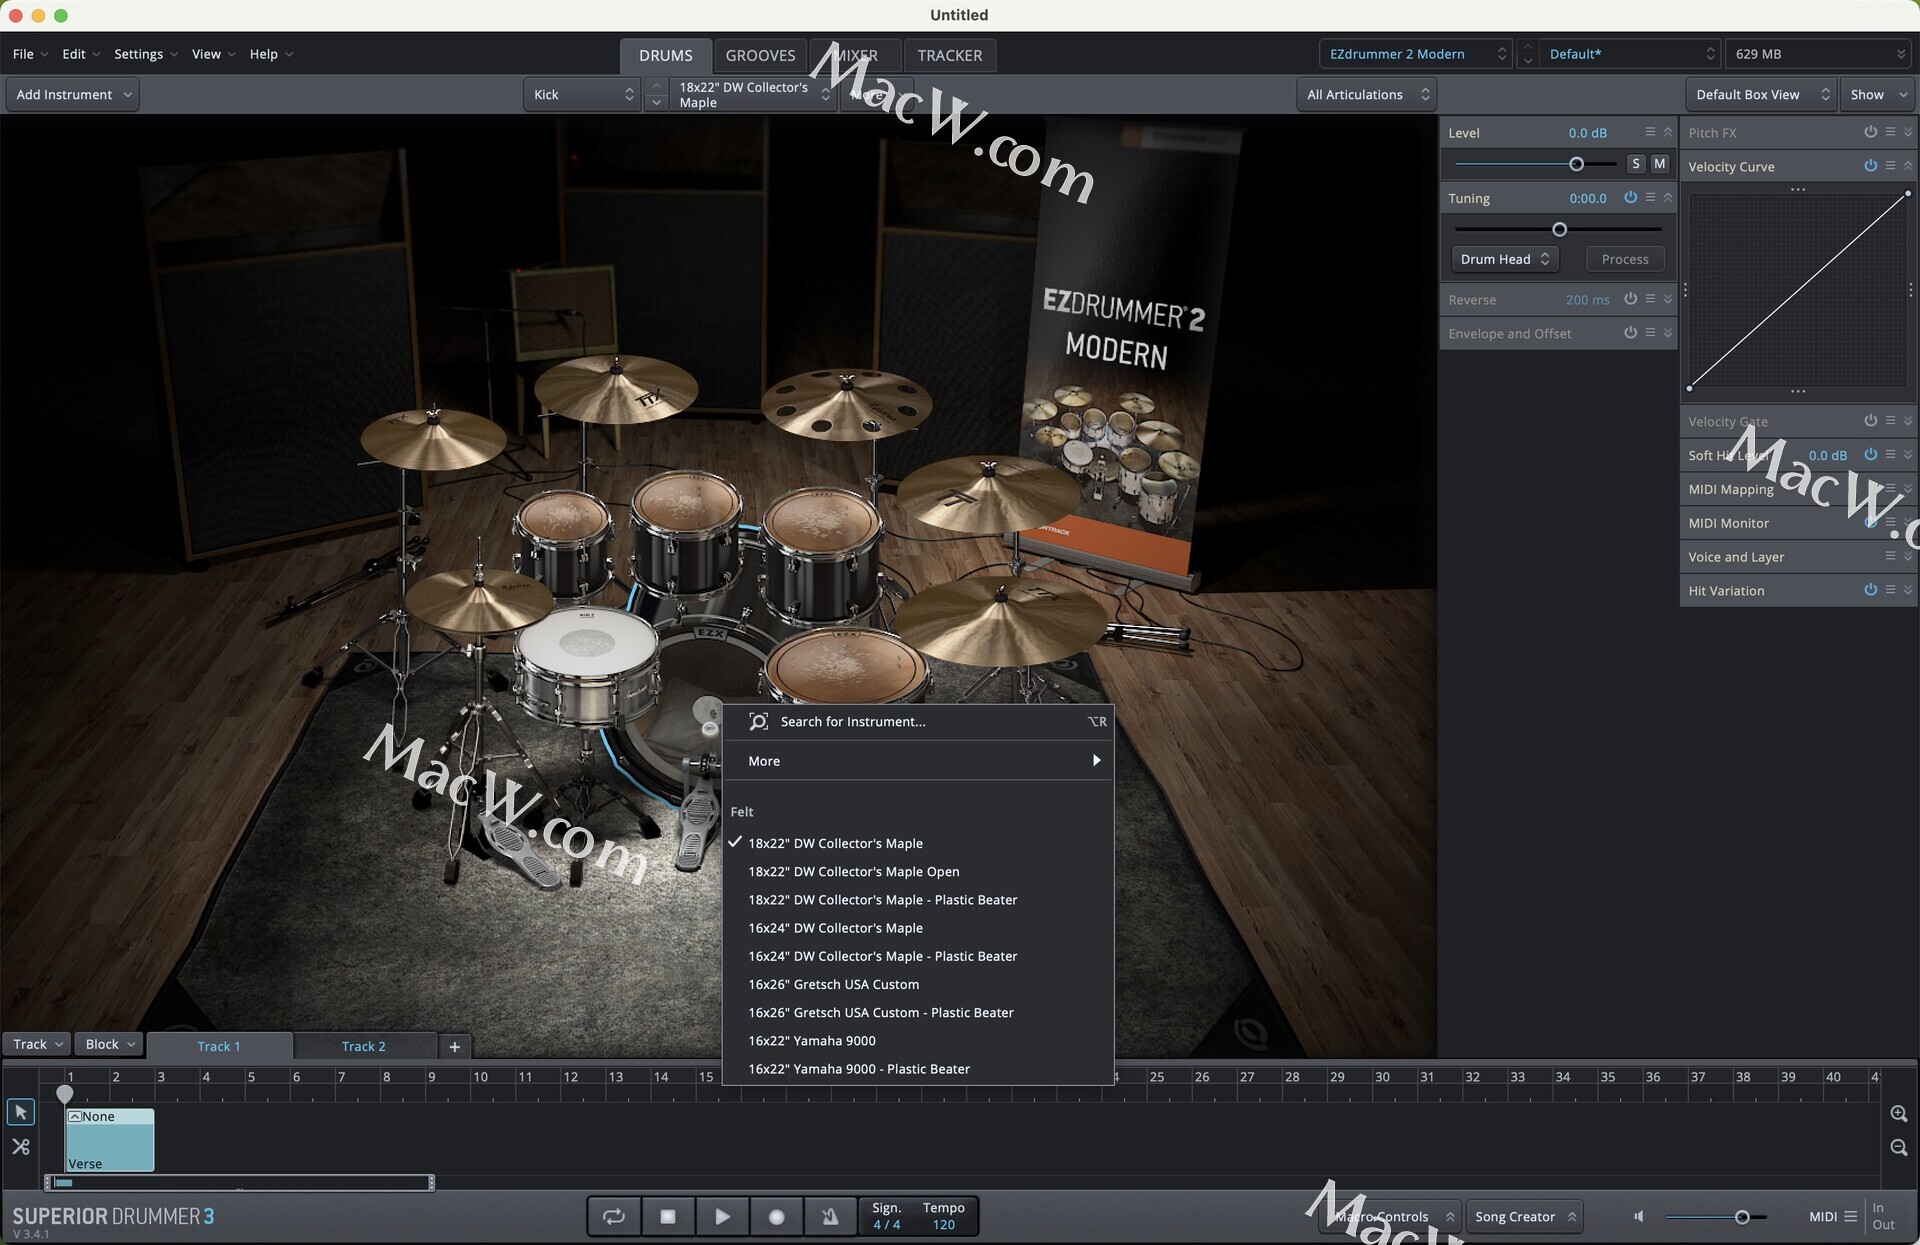Image resolution: width=1920 pixels, height=1245 pixels.
Task: Toggle the Velocity Gate power button
Action: pos(1870,421)
